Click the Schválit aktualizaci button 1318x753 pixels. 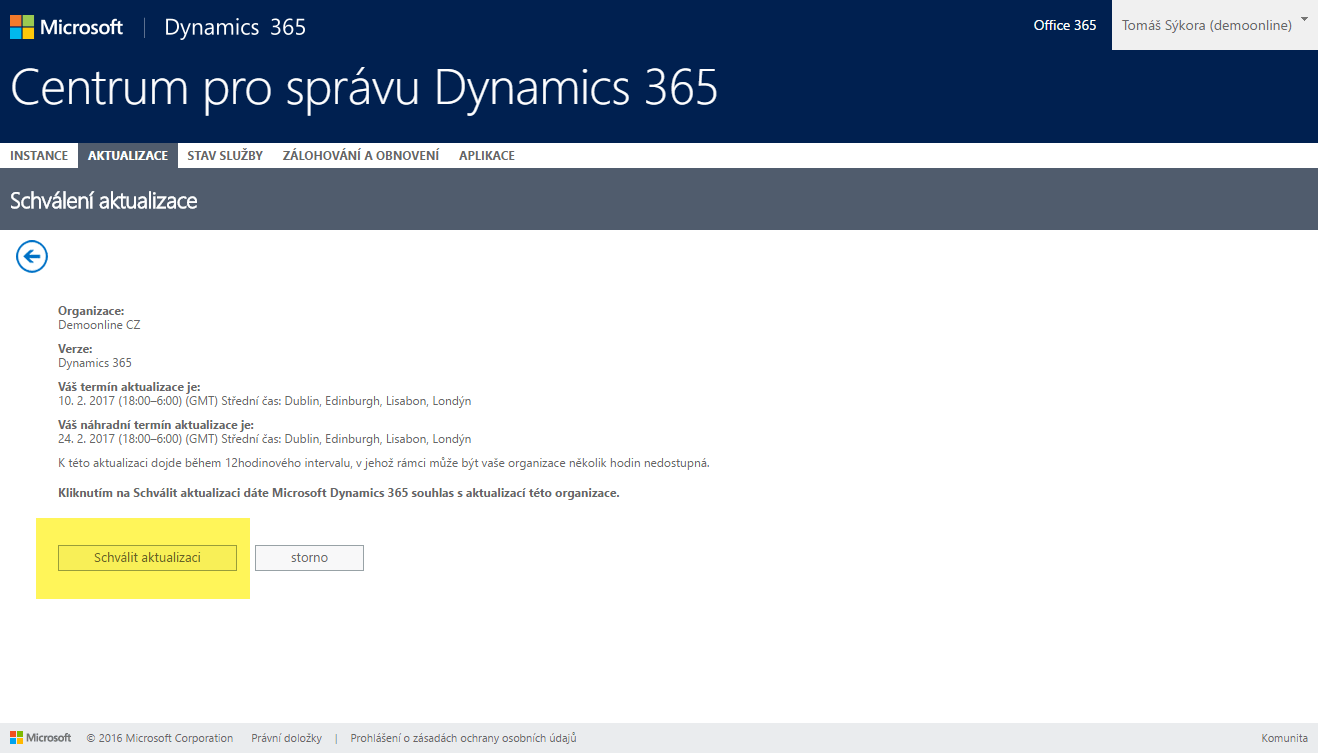(147, 558)
